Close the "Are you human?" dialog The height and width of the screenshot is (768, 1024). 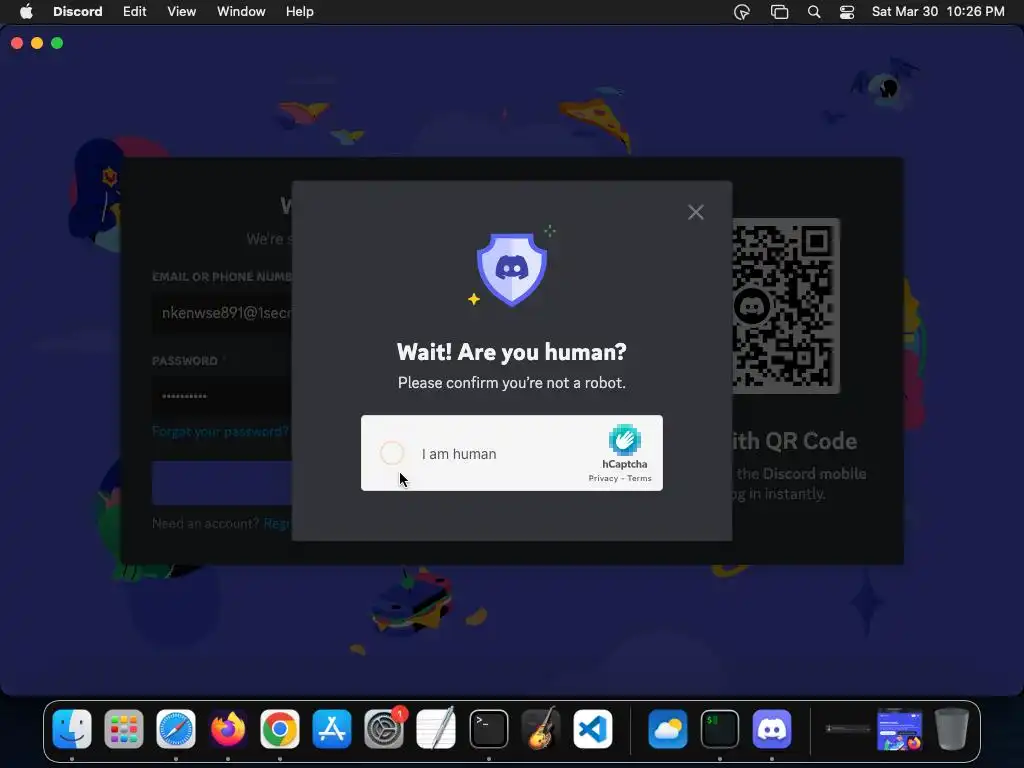[696, 212]
